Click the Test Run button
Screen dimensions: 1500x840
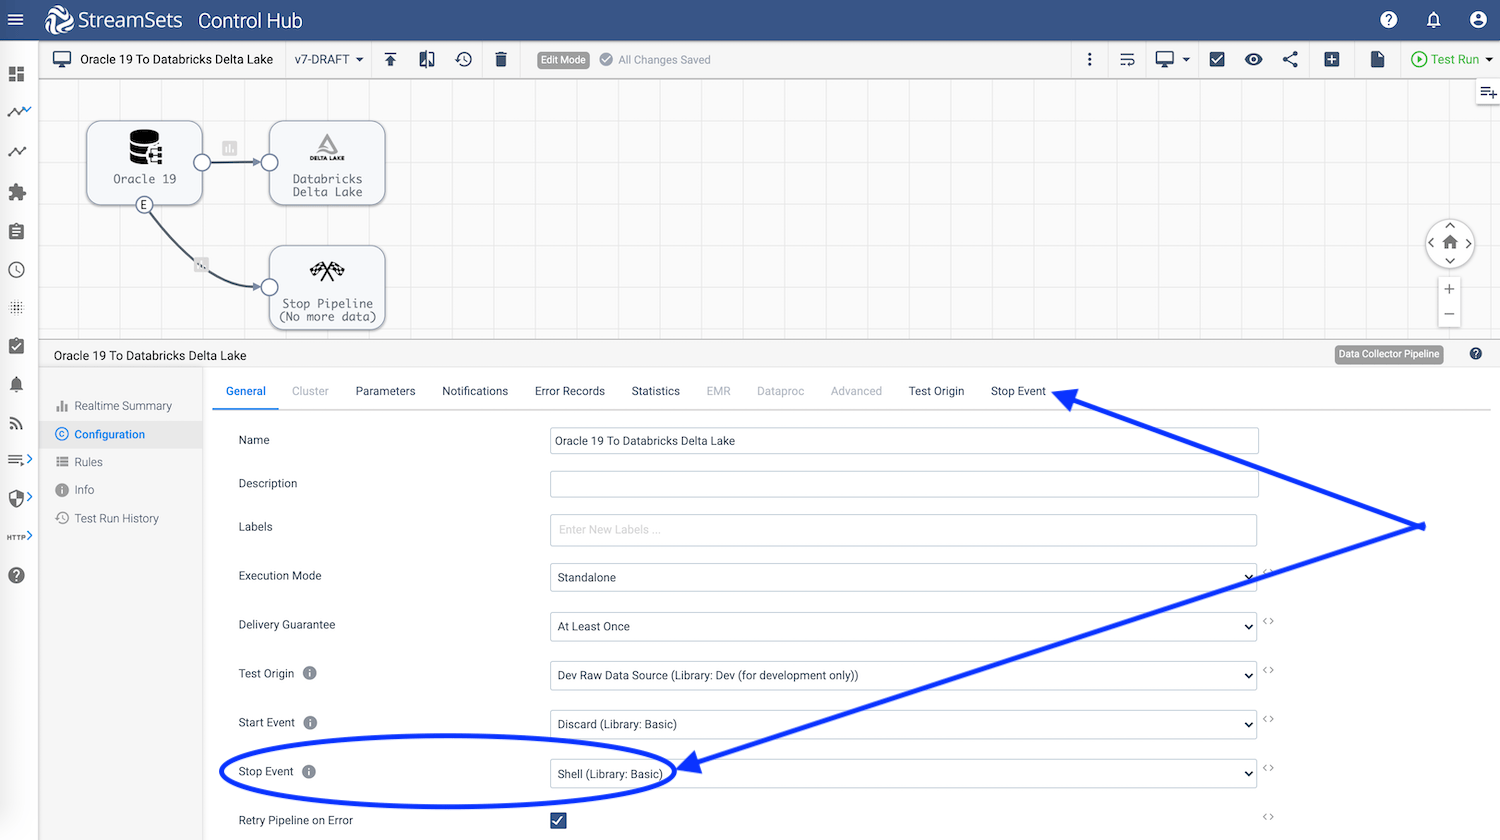[1445, 60]
